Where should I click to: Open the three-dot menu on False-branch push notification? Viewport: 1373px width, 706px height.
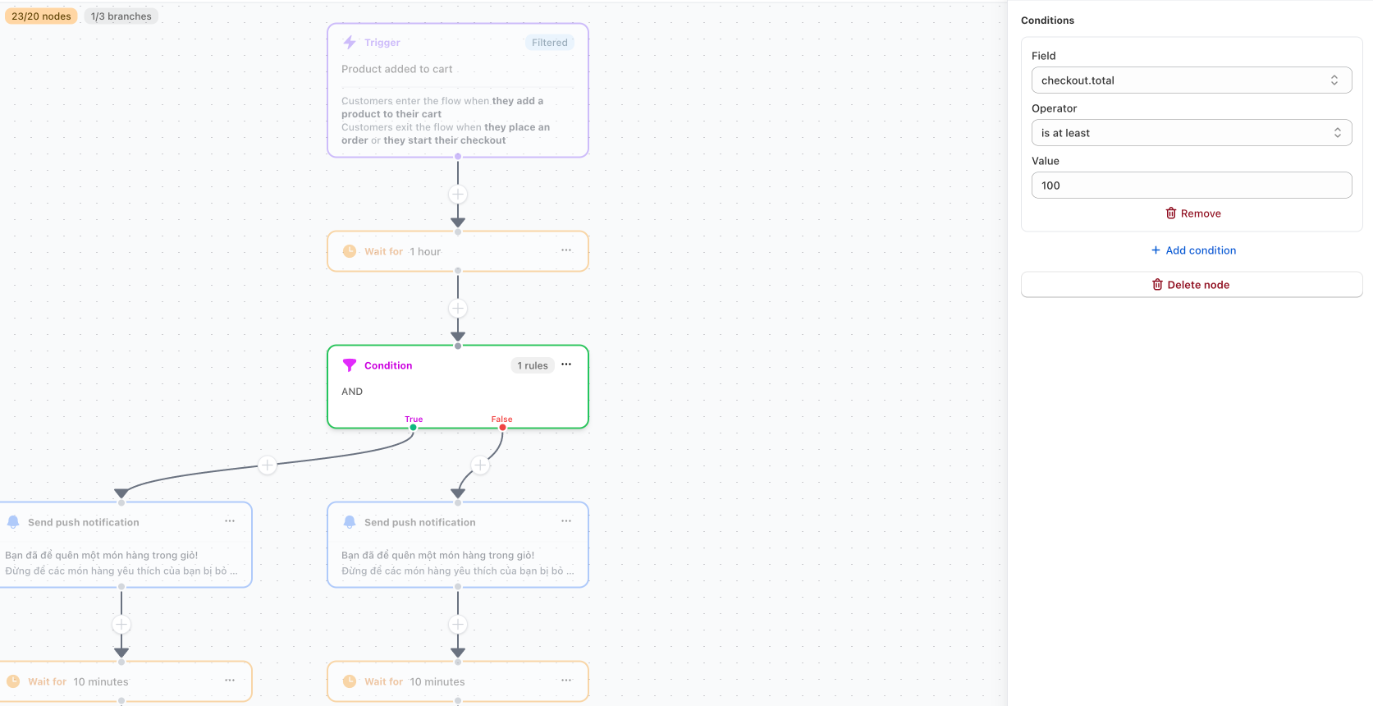[x=566, y=521]
